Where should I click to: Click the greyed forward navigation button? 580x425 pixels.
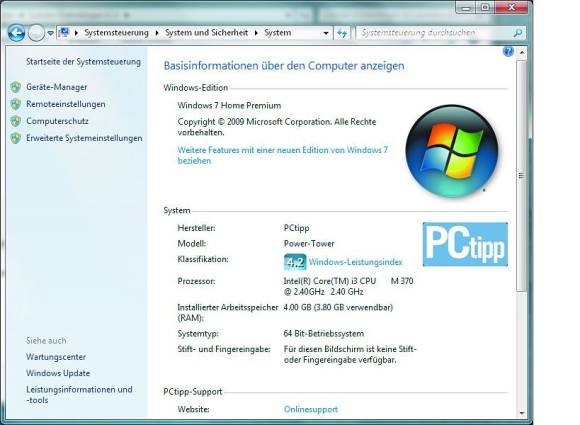(x=36, y=33)
